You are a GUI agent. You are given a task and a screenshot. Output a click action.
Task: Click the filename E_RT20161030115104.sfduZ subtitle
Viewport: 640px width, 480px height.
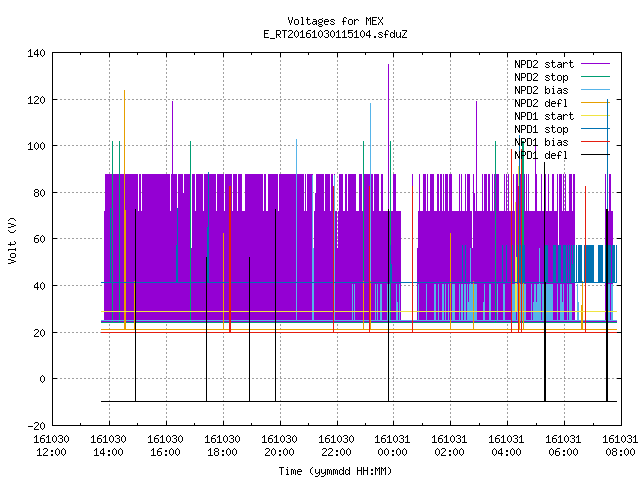tap(335, 34)
